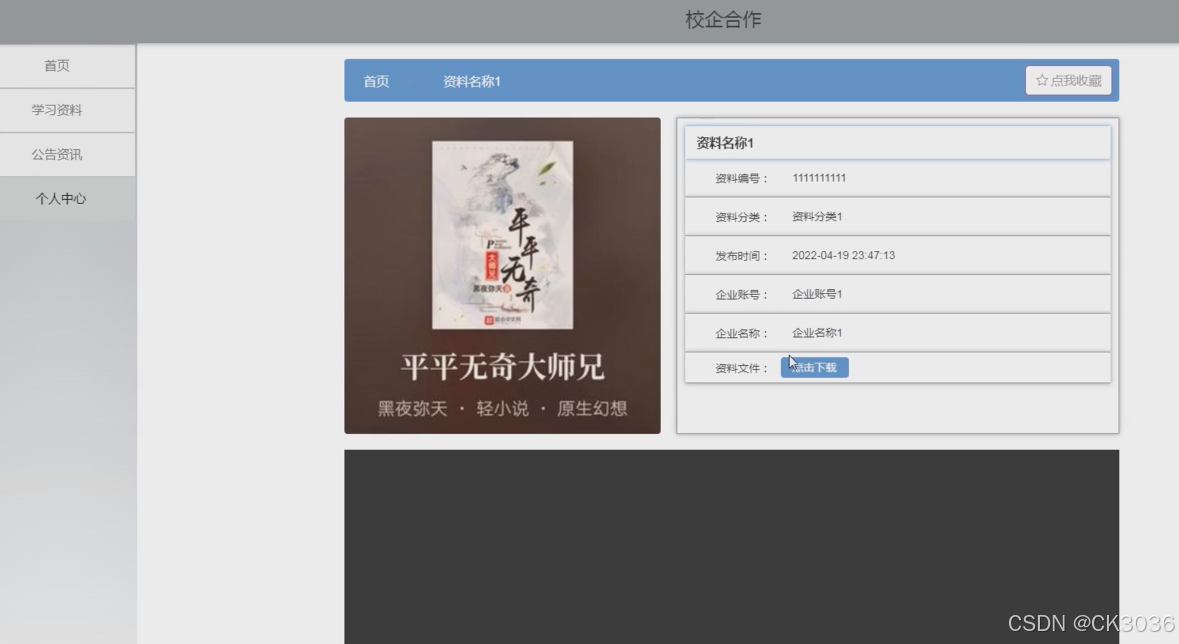Click the 首页 breadcrumb link
This screenshot has width=1179, height=644.
click(376, 81)
